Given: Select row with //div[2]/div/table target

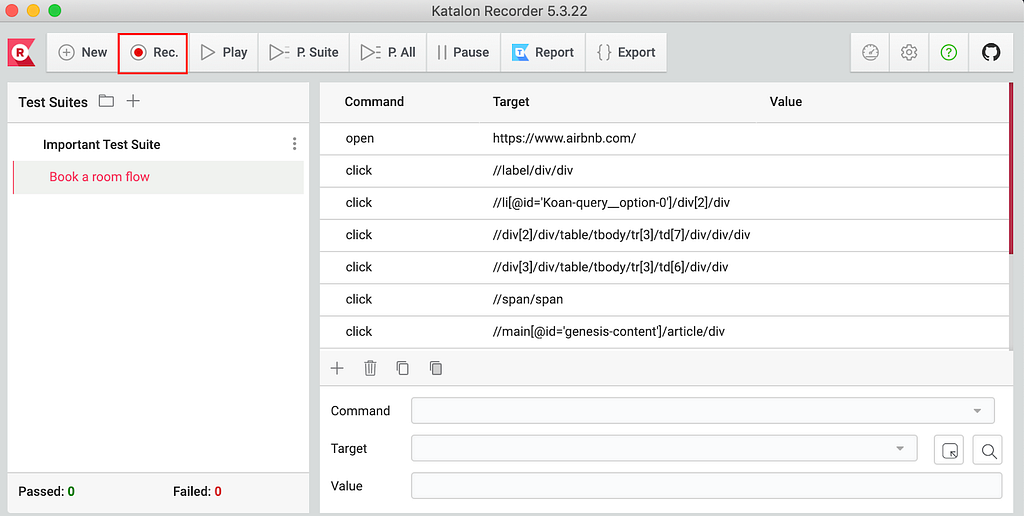Looking at the screenshot, I should (664, 234).
